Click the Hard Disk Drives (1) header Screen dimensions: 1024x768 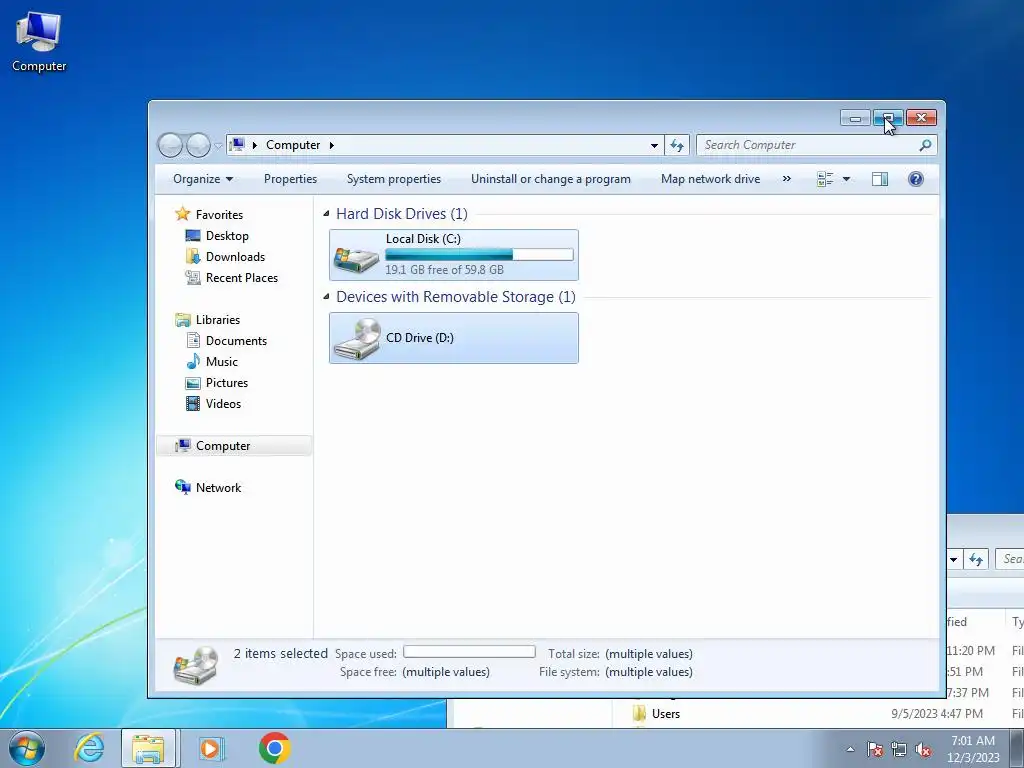pyautogui.click(x=402, y=214)
